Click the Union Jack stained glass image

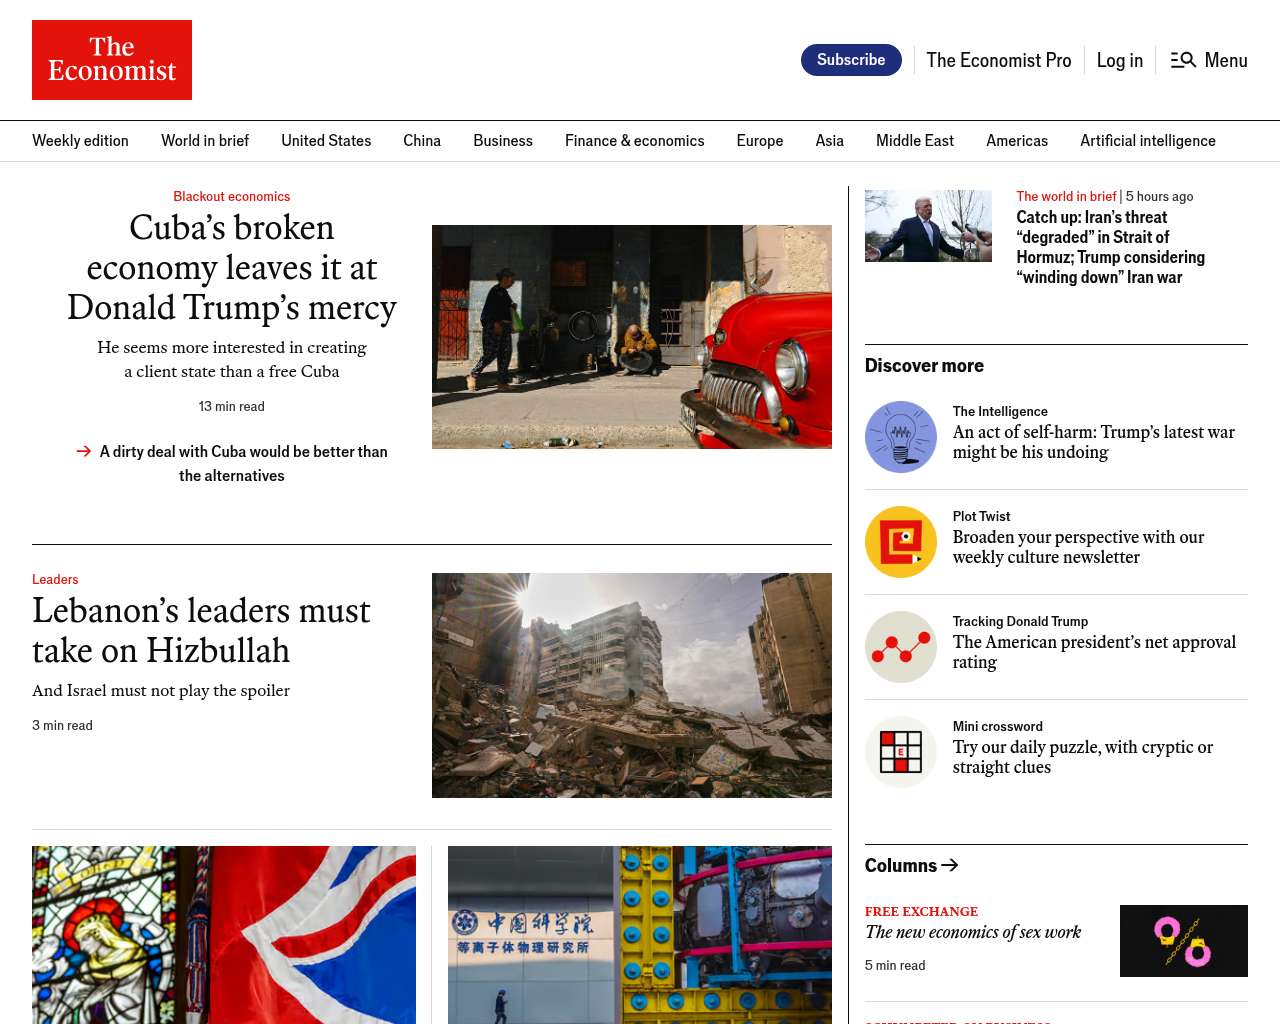pos(224,935)
